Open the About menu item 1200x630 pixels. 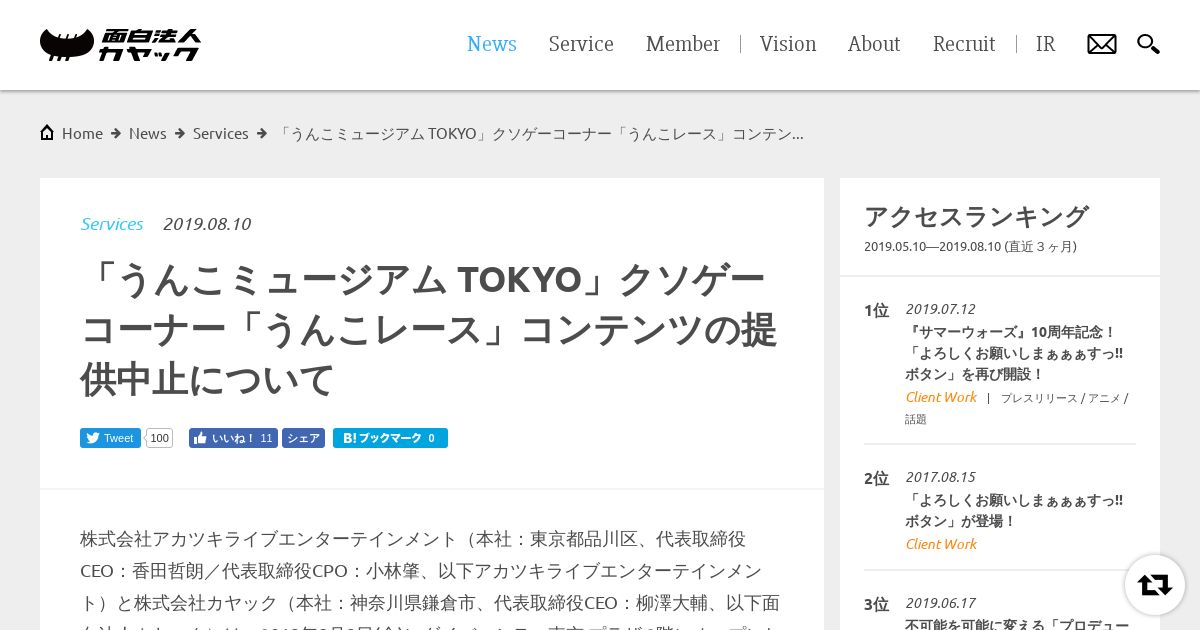pyautogui.click(x=874, y=44)
